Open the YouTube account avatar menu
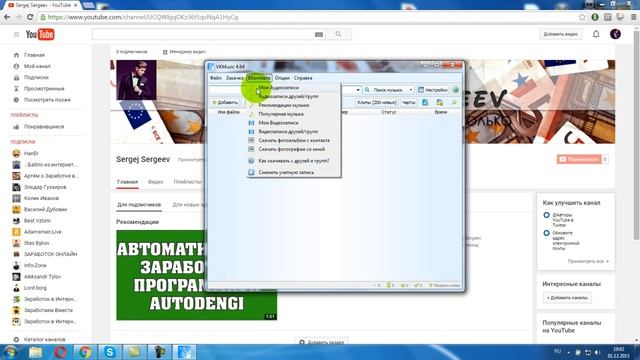Viewport: 640px width, 360px height. (x=616, y=34)
